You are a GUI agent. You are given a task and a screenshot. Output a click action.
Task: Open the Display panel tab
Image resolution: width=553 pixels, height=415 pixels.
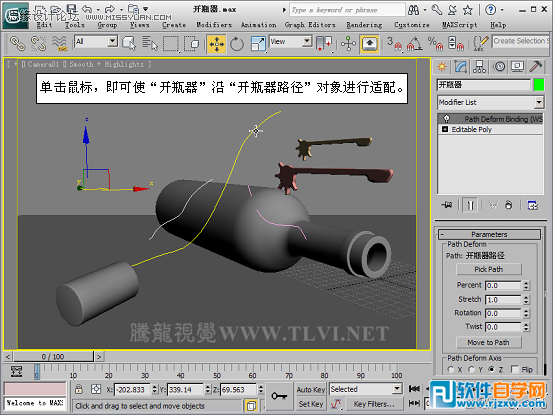click(517, 66)
